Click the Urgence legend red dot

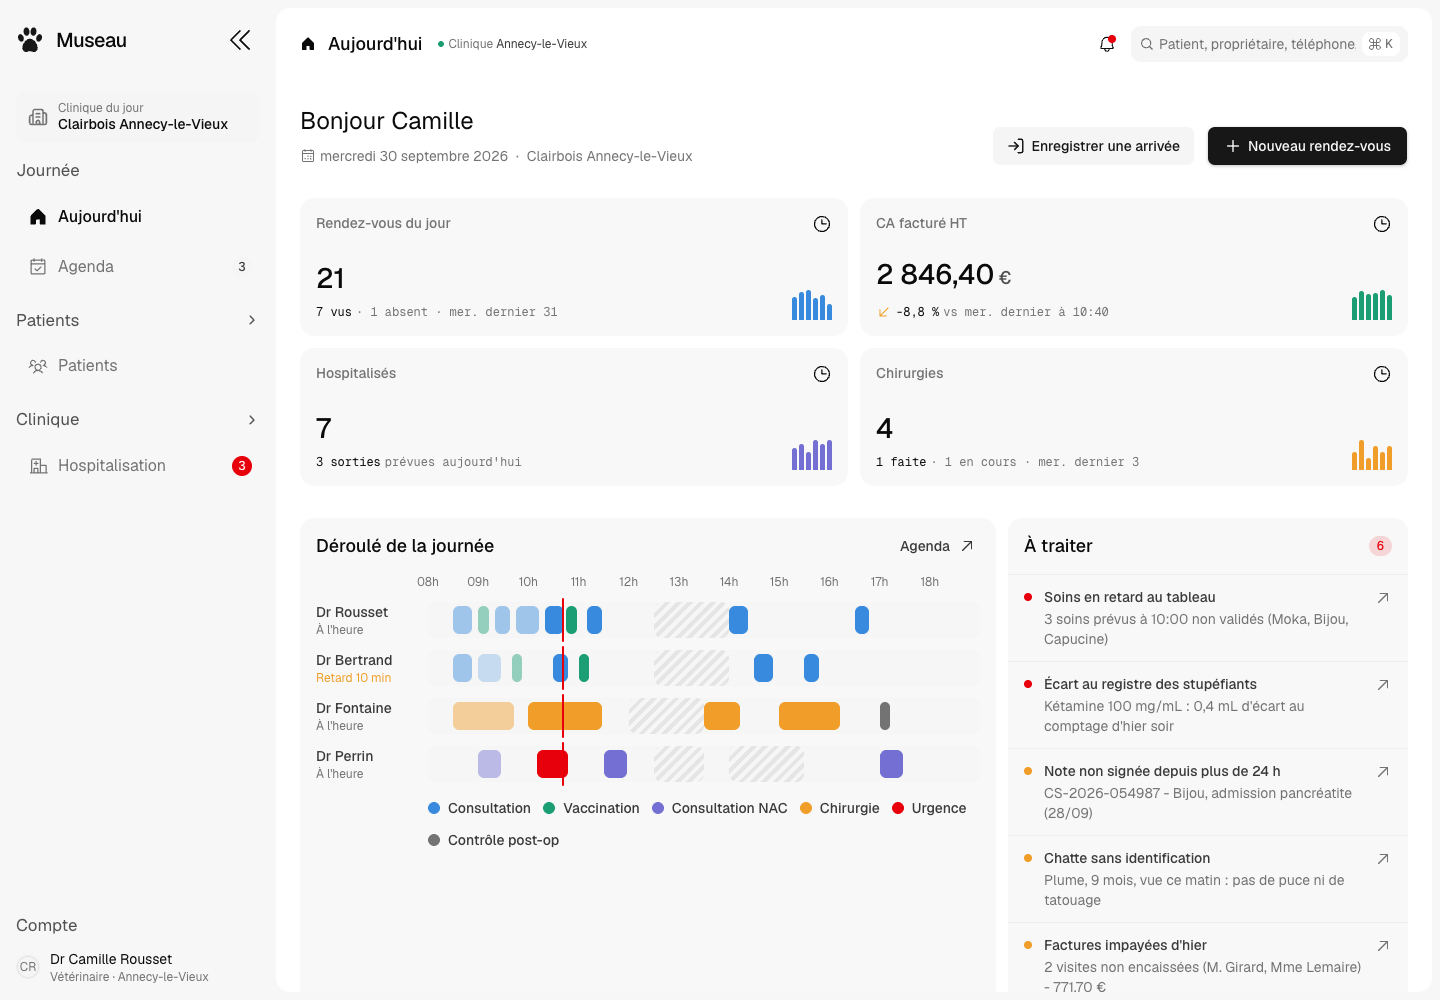(x=898, y=808)
